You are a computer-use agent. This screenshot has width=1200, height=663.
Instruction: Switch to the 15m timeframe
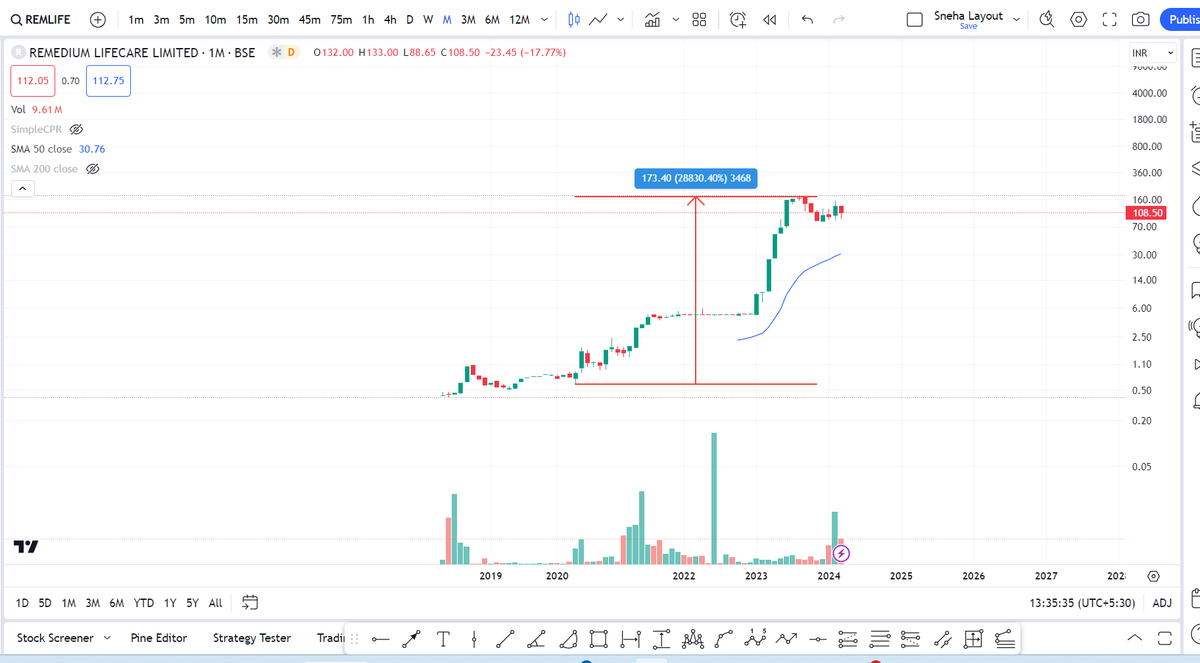[x=247, y=20]
